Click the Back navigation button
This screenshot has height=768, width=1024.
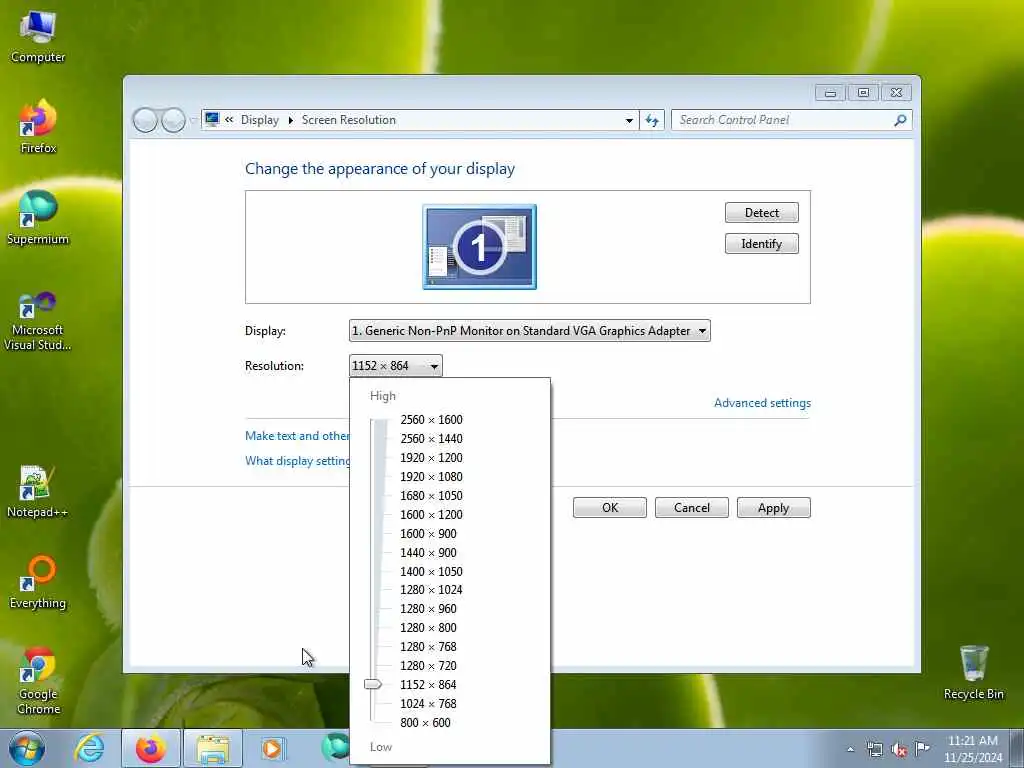(x=145, y=120)
